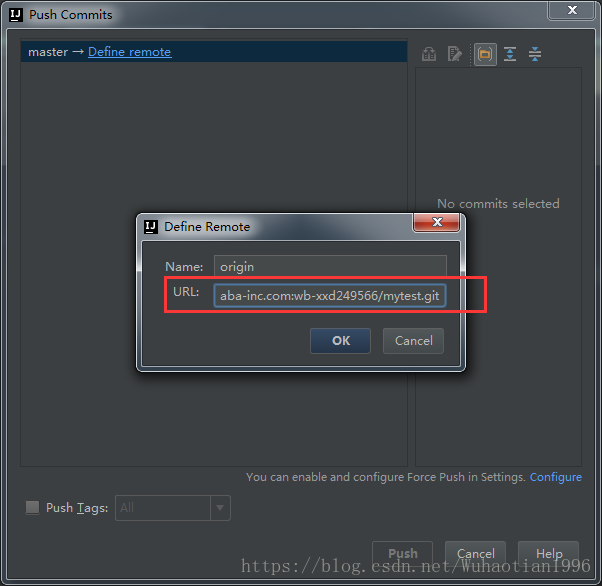Enable the Push Tags checkbox
Image resolution: width=602 pixels, height=586 pixels.
tap(33, 507)
